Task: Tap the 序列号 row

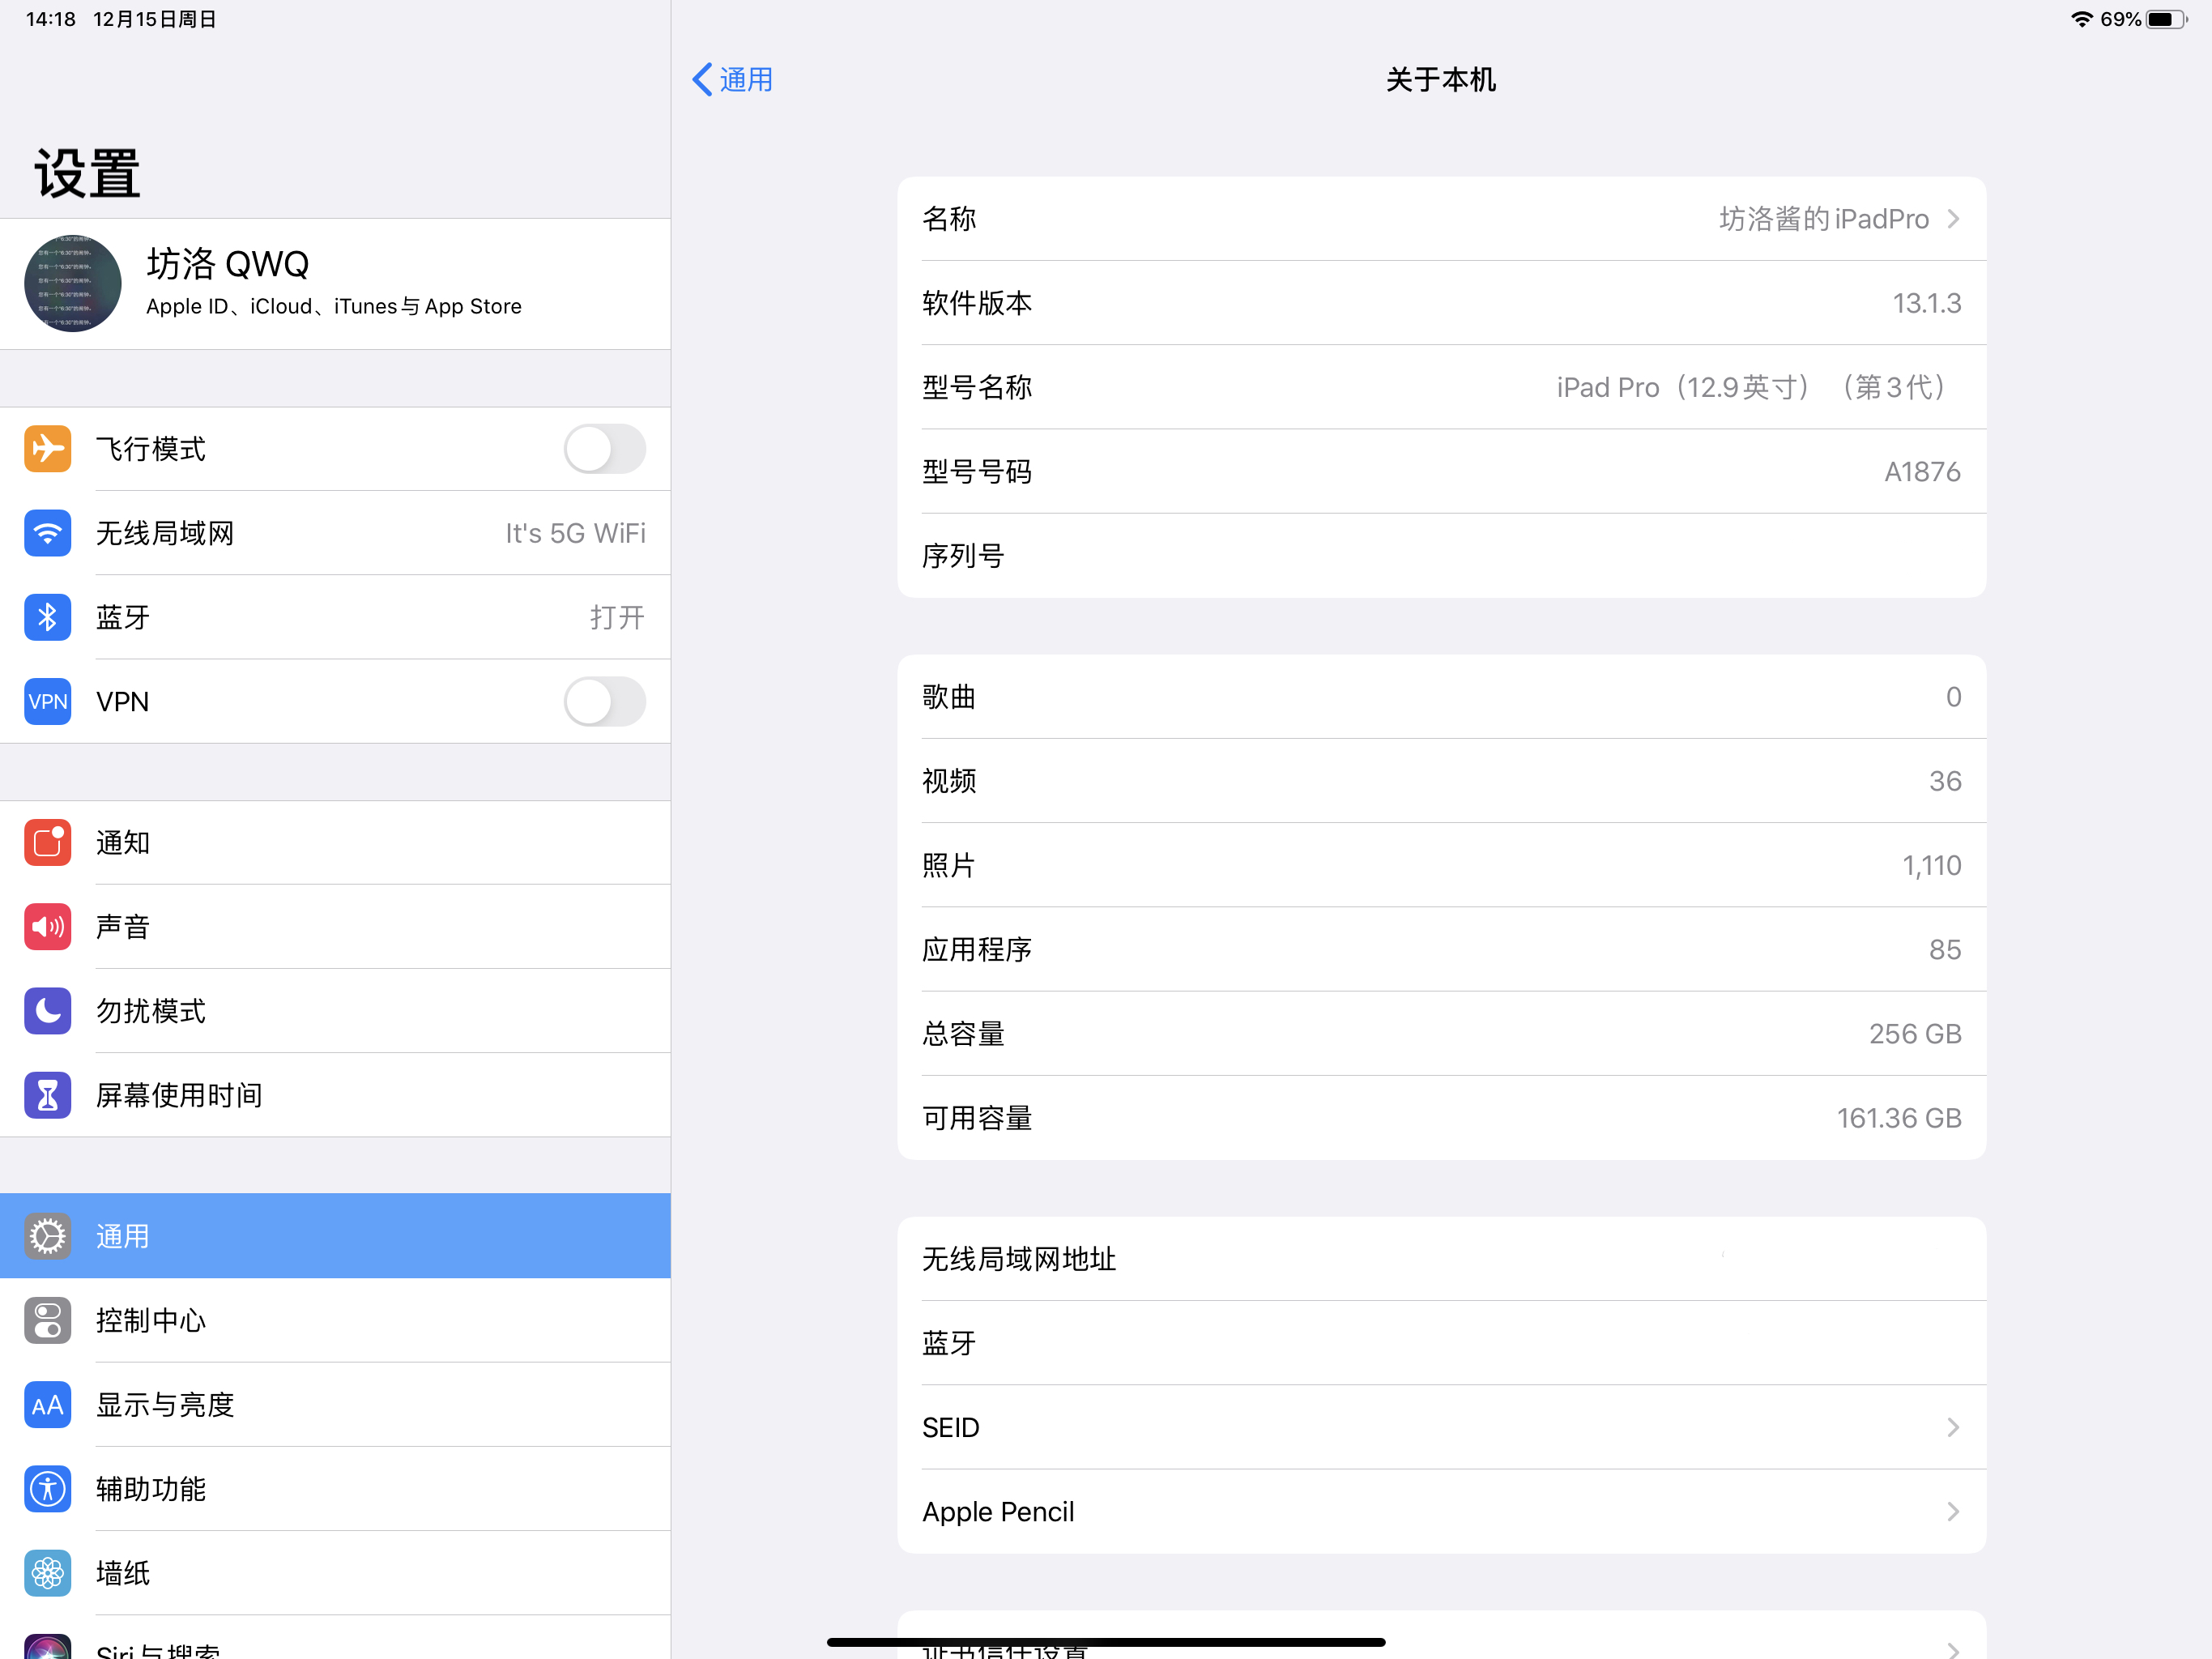Action: (1440, 556)
